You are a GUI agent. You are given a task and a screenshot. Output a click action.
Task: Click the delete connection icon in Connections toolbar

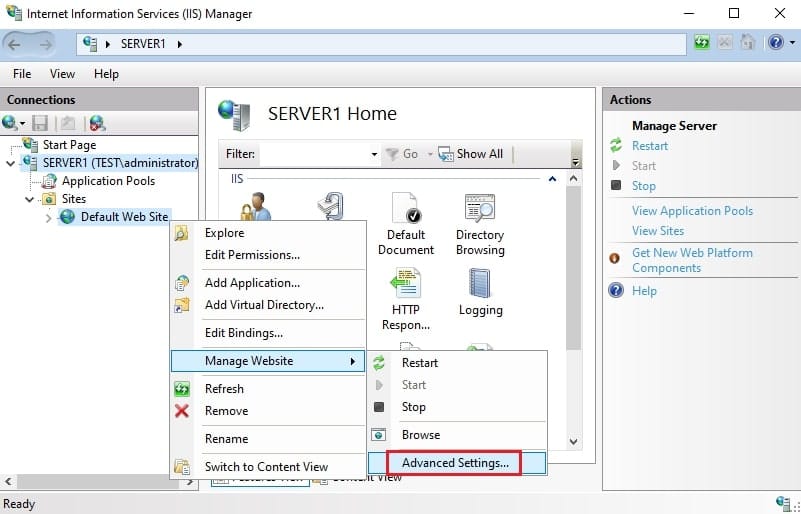click(x=97, y=123)
